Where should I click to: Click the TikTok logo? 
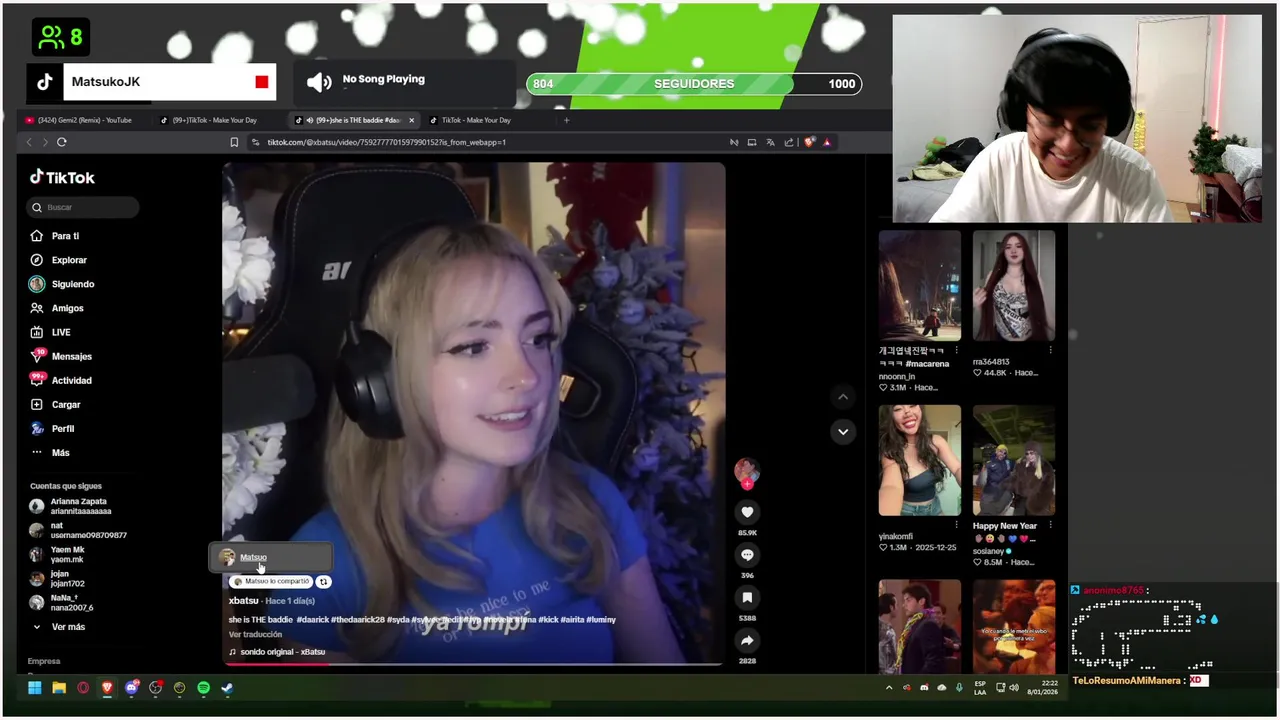point(62,177)
